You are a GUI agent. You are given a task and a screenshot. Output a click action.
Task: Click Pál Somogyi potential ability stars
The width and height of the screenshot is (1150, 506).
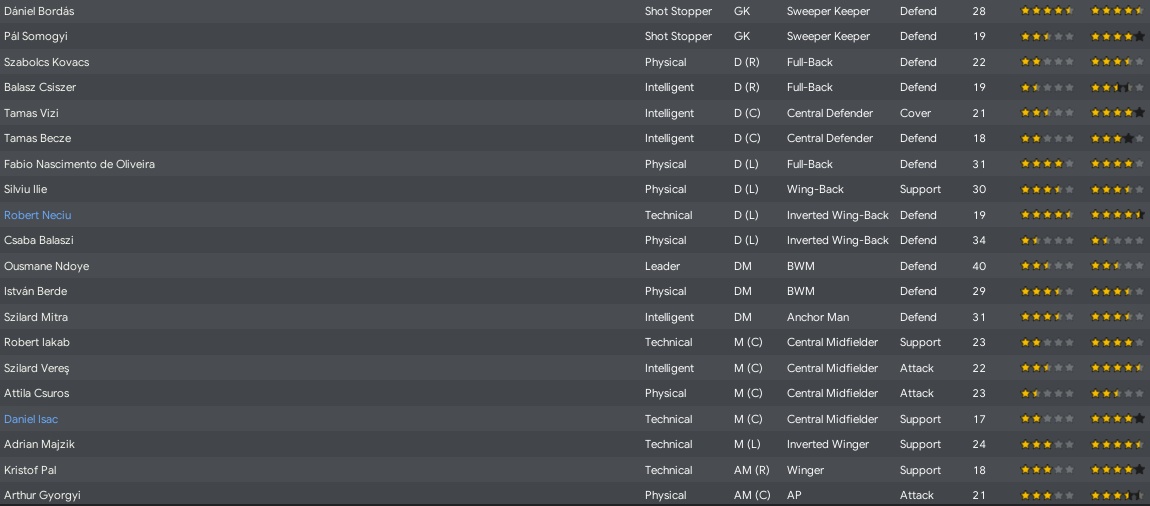[x=1117, y=37]
